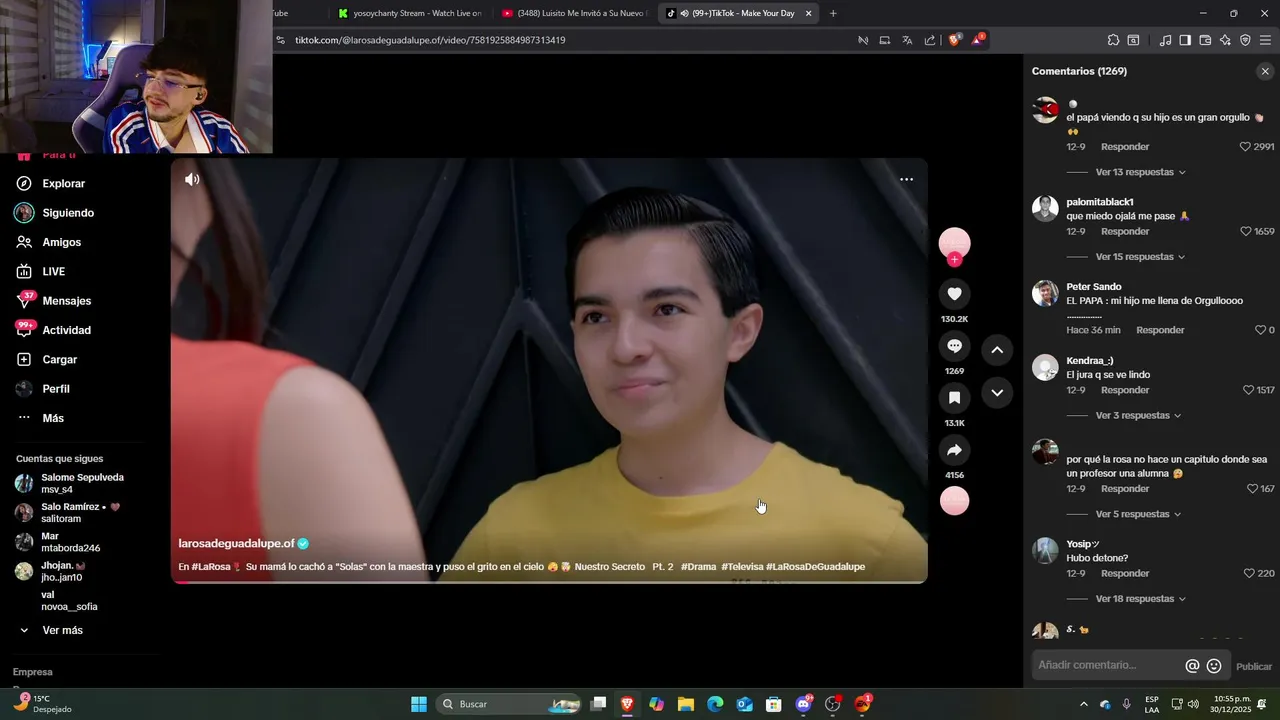Open Siguiendo in the sidebar
Image resolution: width=1280 pixels, height=720 pixels.
(68, 213)
